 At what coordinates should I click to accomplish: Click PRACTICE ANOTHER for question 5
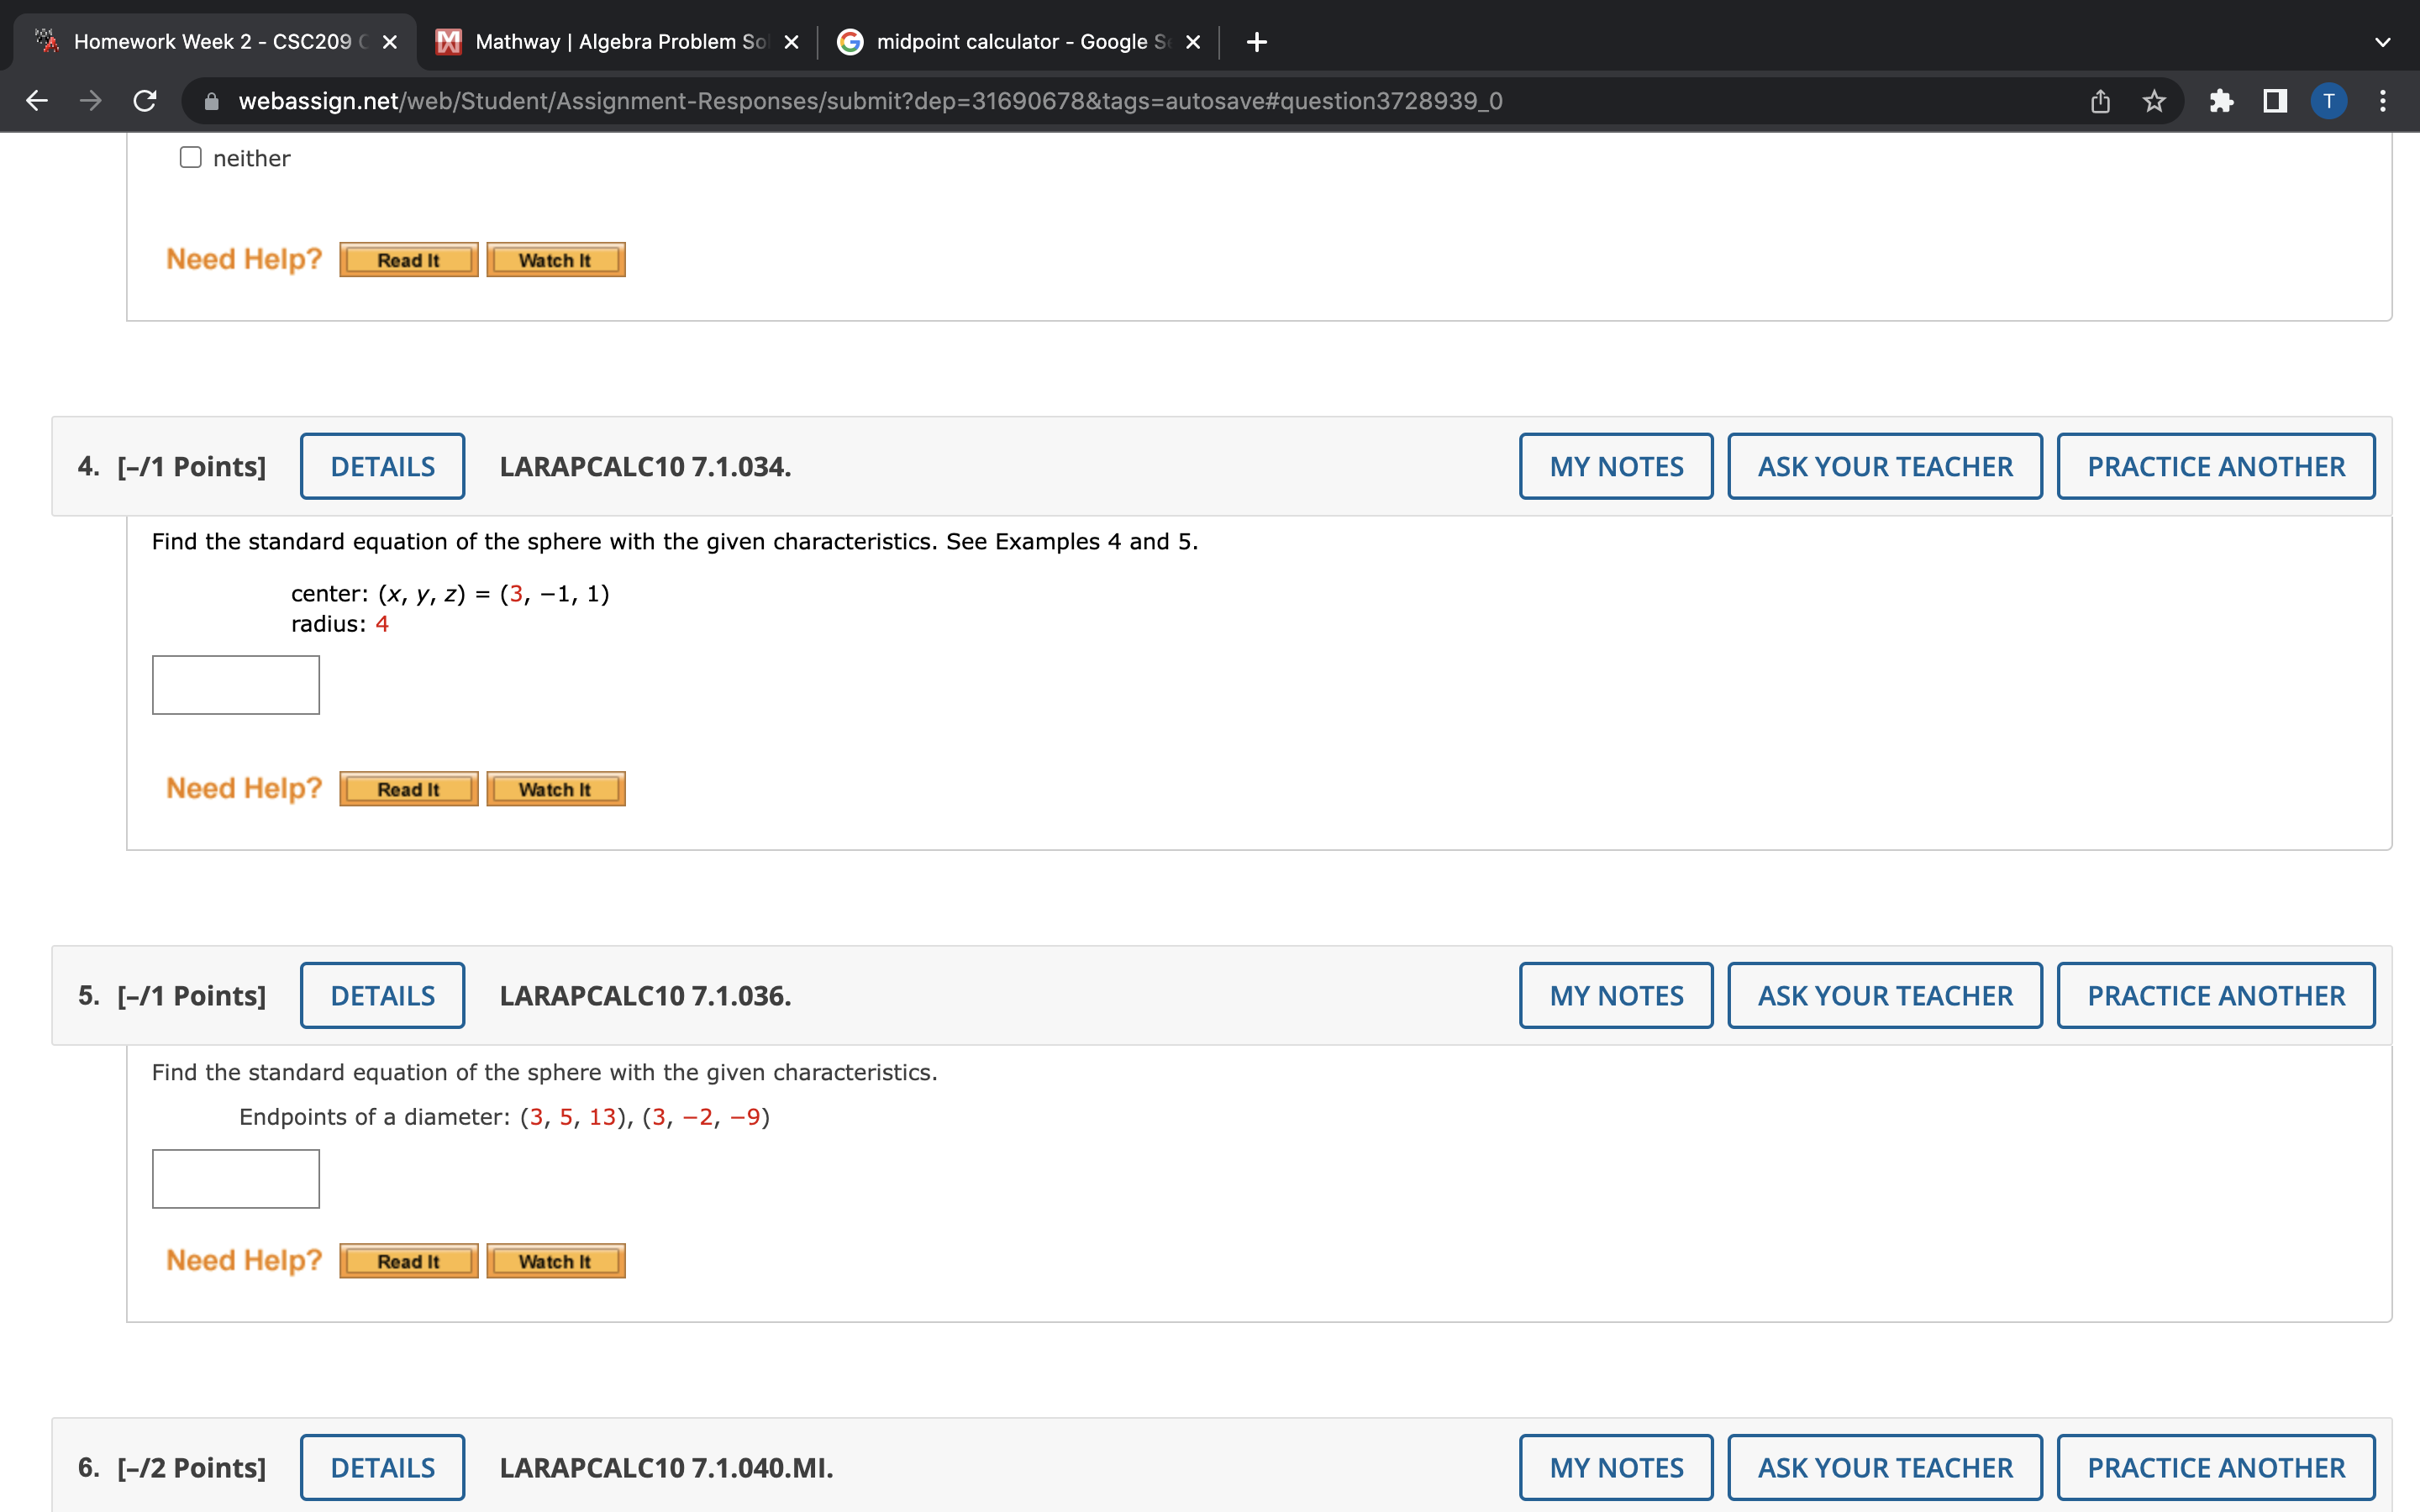(x=2215, y=996)
